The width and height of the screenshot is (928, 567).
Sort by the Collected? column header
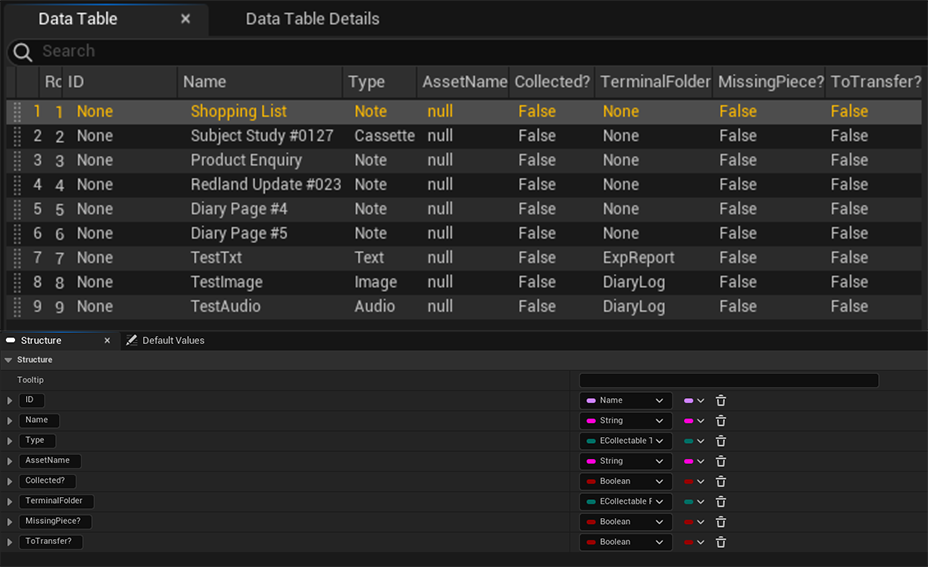click(552, 82)
